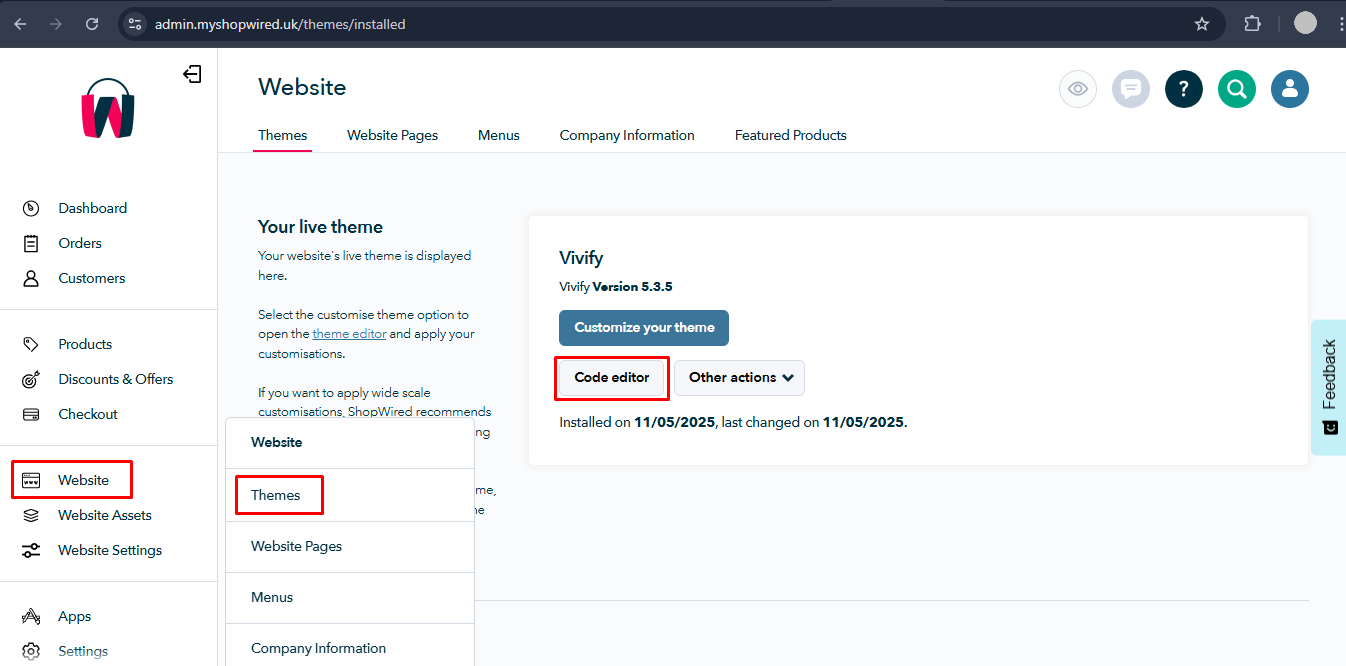Click the Checkout card icon
The width and height of the screenshot is (1346, 666).
tap(30, 414)
